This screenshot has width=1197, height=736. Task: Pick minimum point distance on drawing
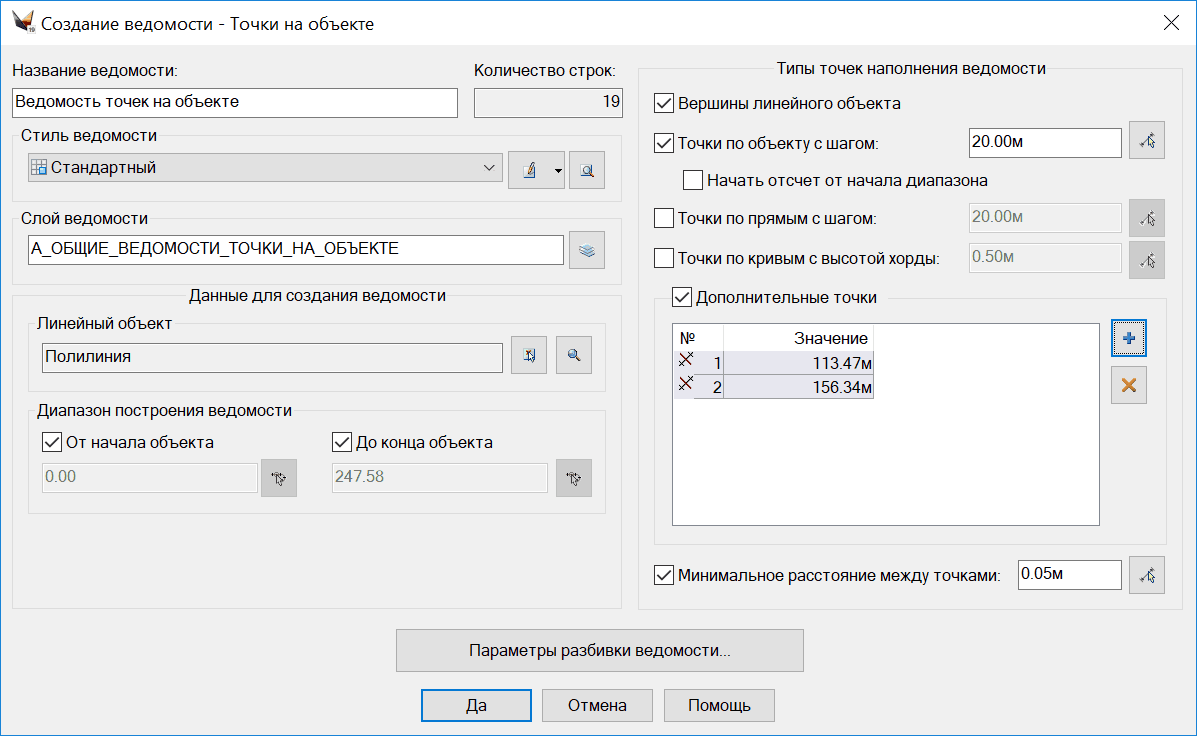point(1147,575)
